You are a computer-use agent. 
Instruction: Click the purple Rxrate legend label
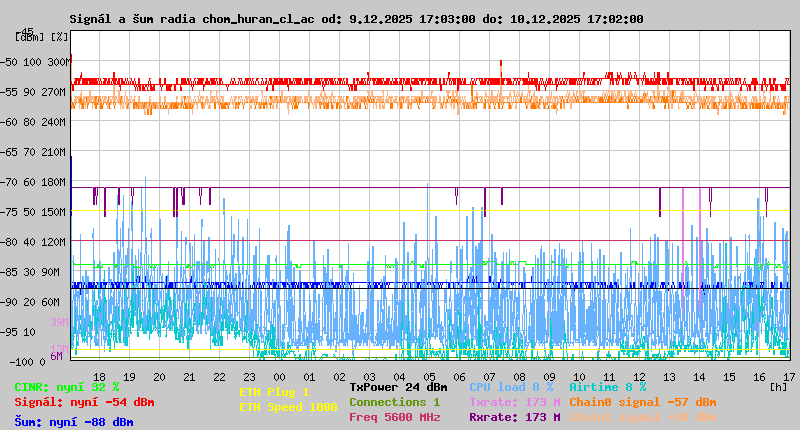(x=514, y=417)
